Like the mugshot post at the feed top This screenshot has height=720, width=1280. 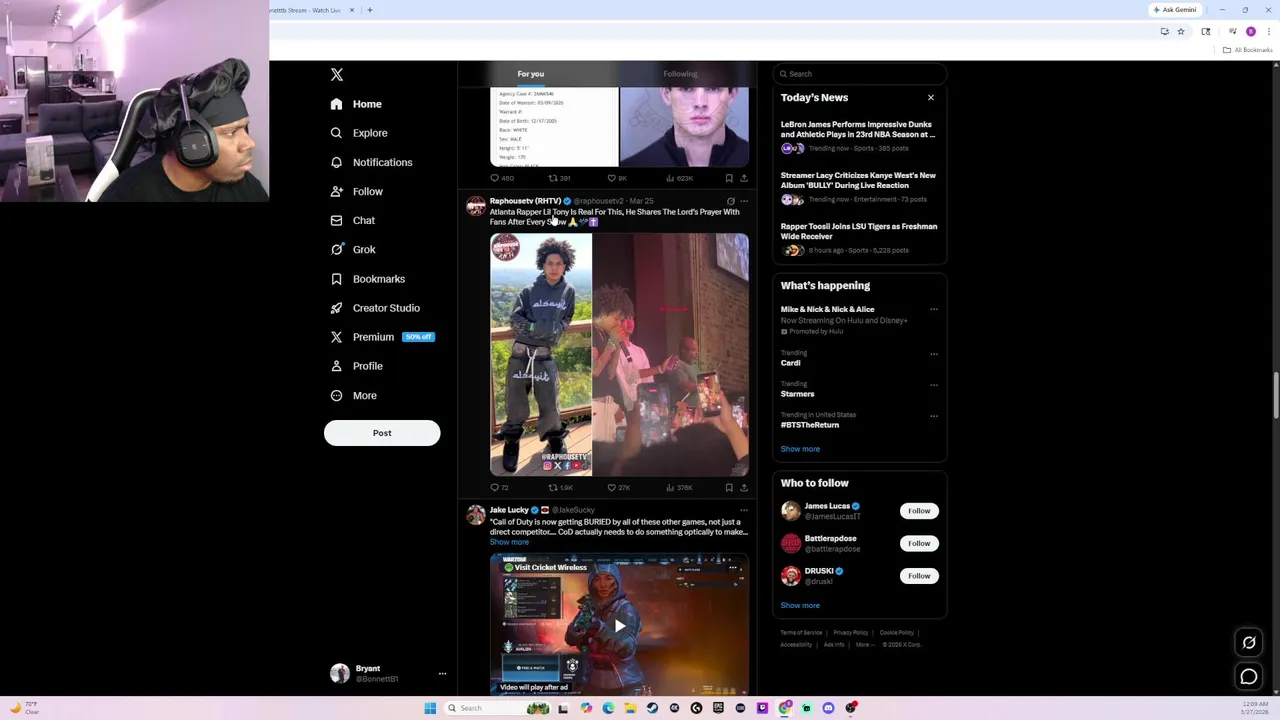point(616,179)
